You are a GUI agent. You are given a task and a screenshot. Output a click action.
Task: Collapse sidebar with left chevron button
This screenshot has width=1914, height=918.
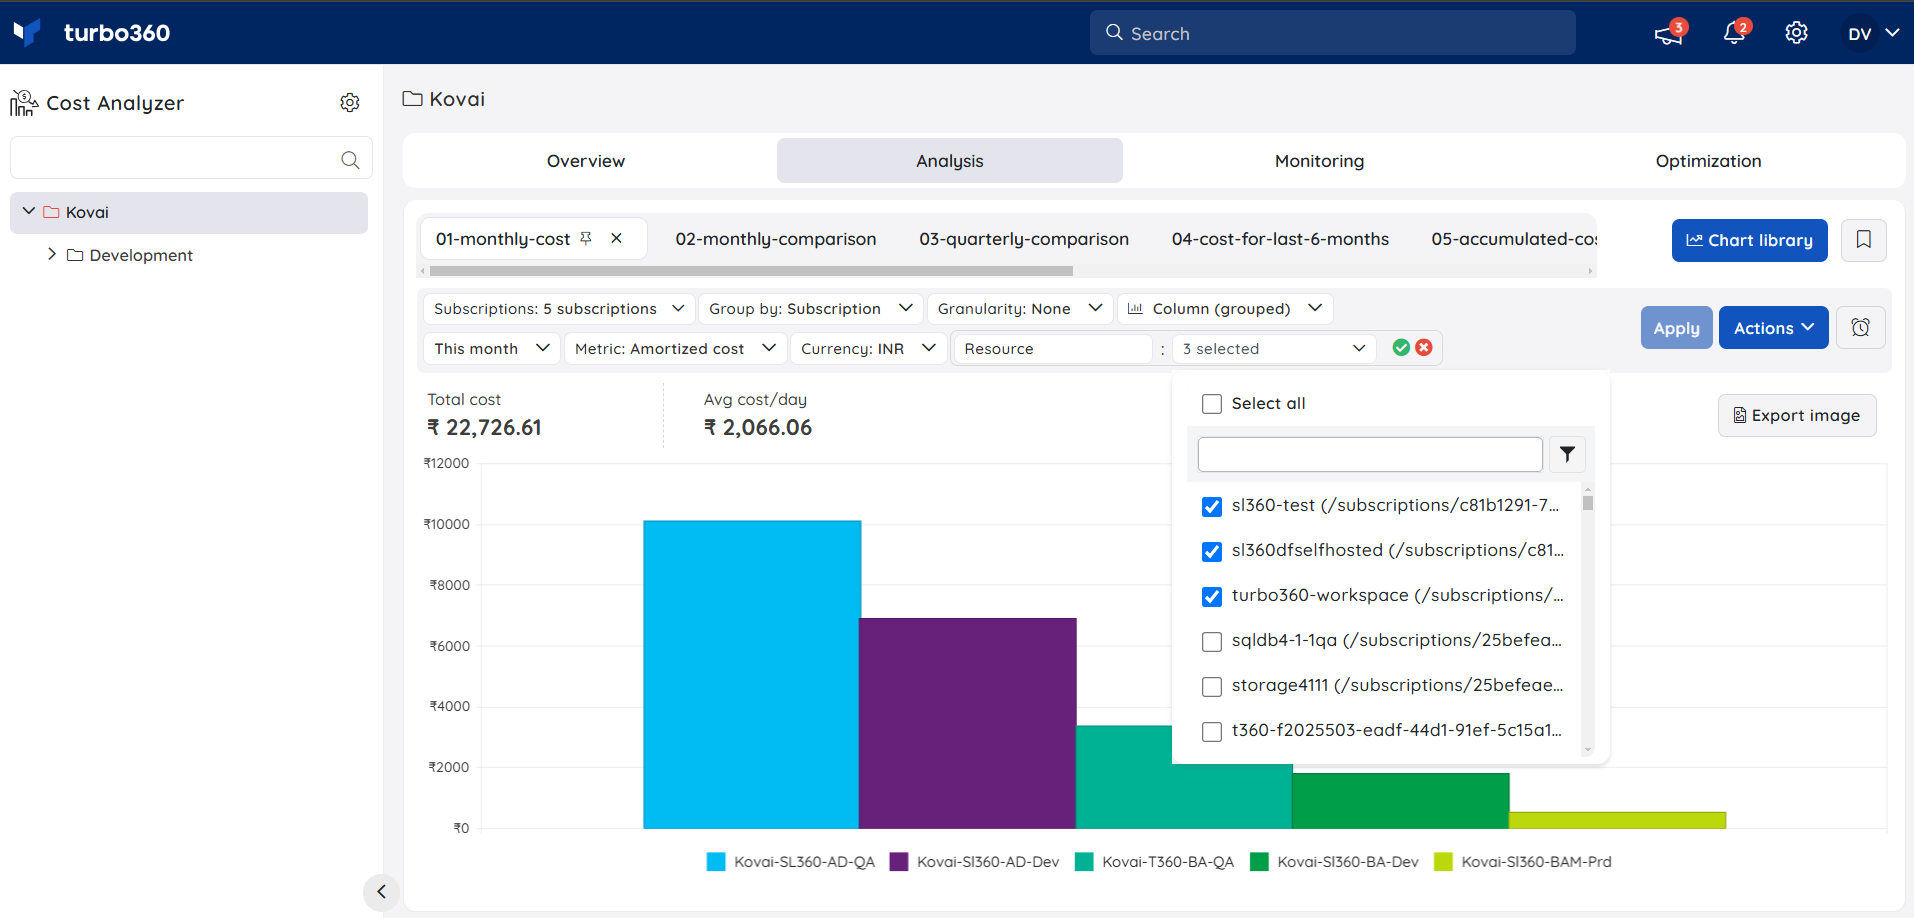tap(381, 892)
